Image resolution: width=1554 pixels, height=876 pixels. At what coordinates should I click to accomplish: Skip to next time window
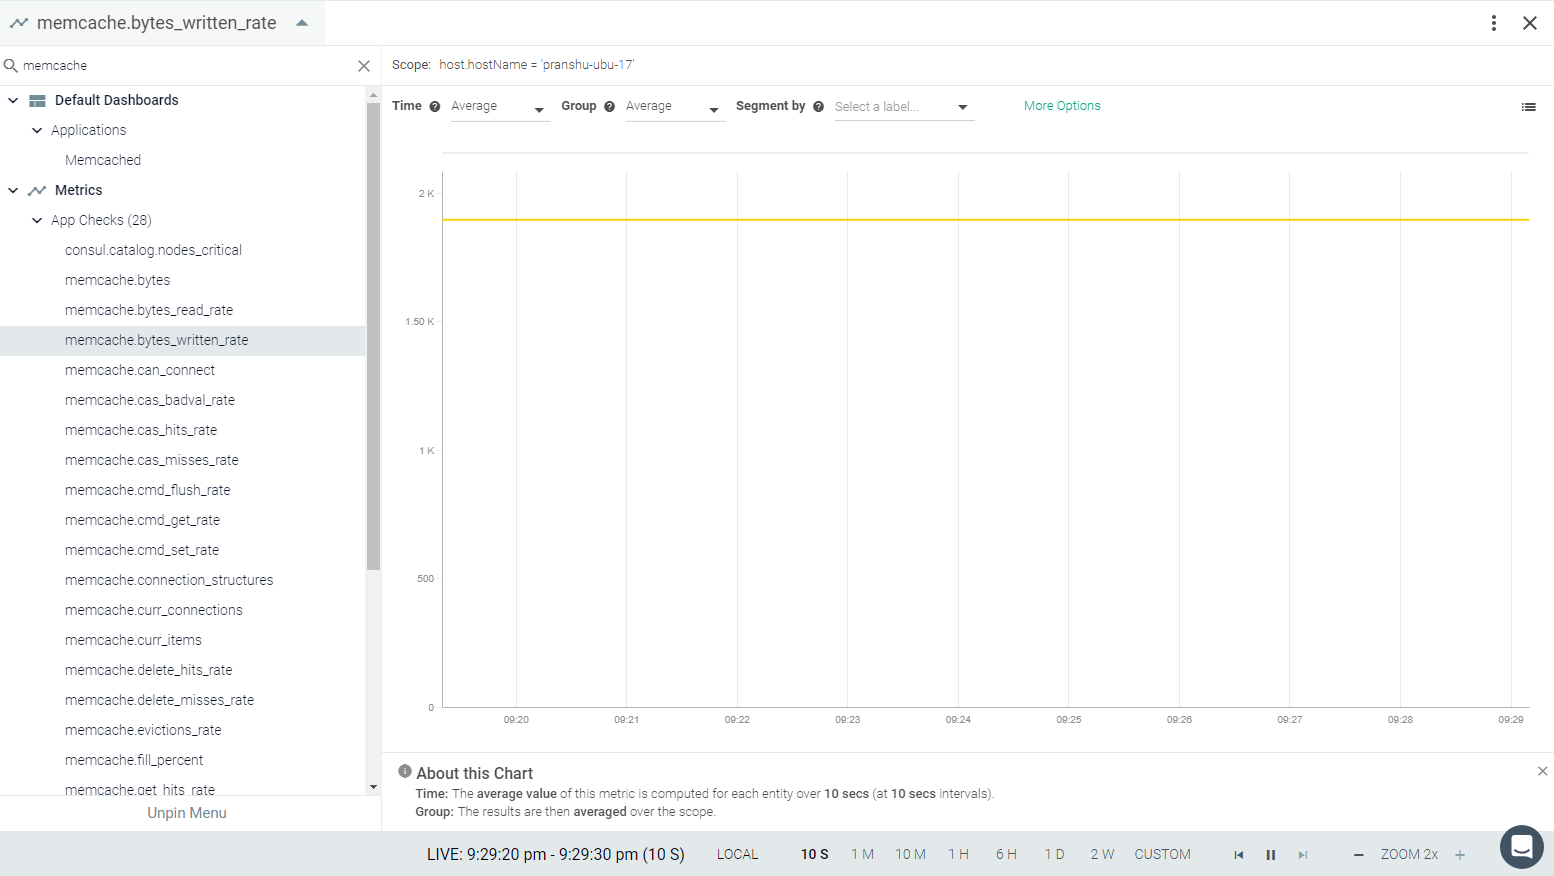(1303, 855)
